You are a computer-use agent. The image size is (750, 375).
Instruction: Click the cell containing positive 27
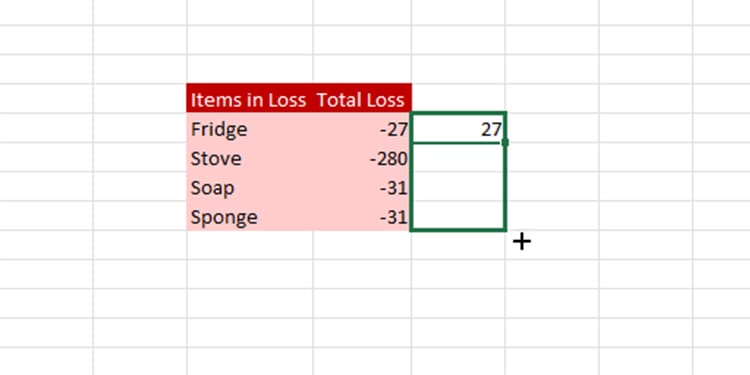pyautogui.click(x=458, y=128)
